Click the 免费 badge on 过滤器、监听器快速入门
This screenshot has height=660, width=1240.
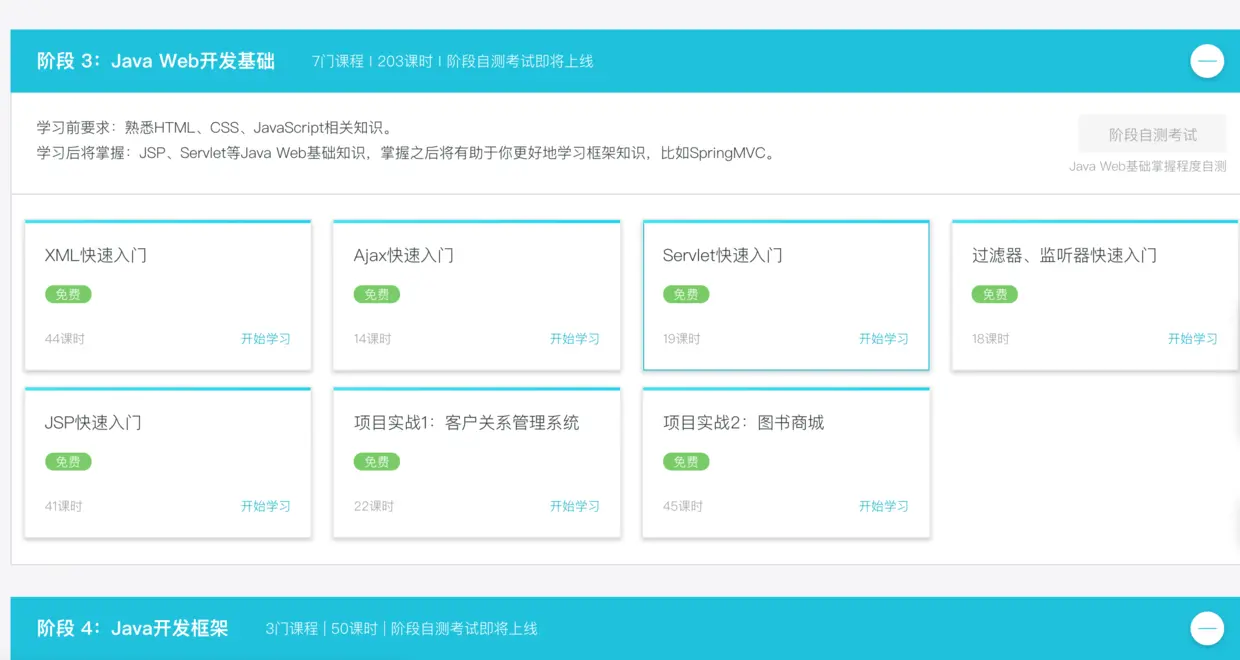coord(995,294)
